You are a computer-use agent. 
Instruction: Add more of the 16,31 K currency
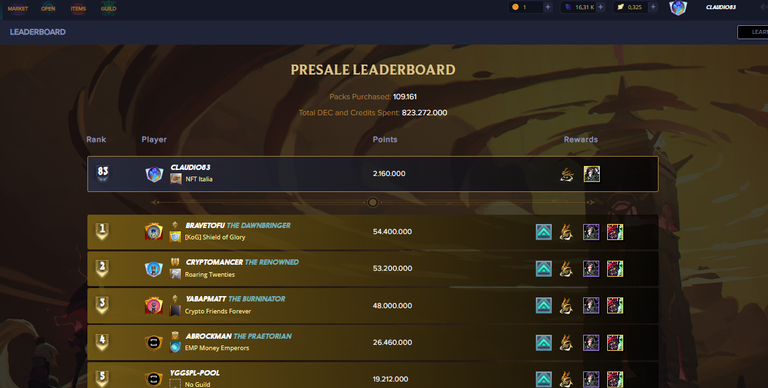(600, 7)
